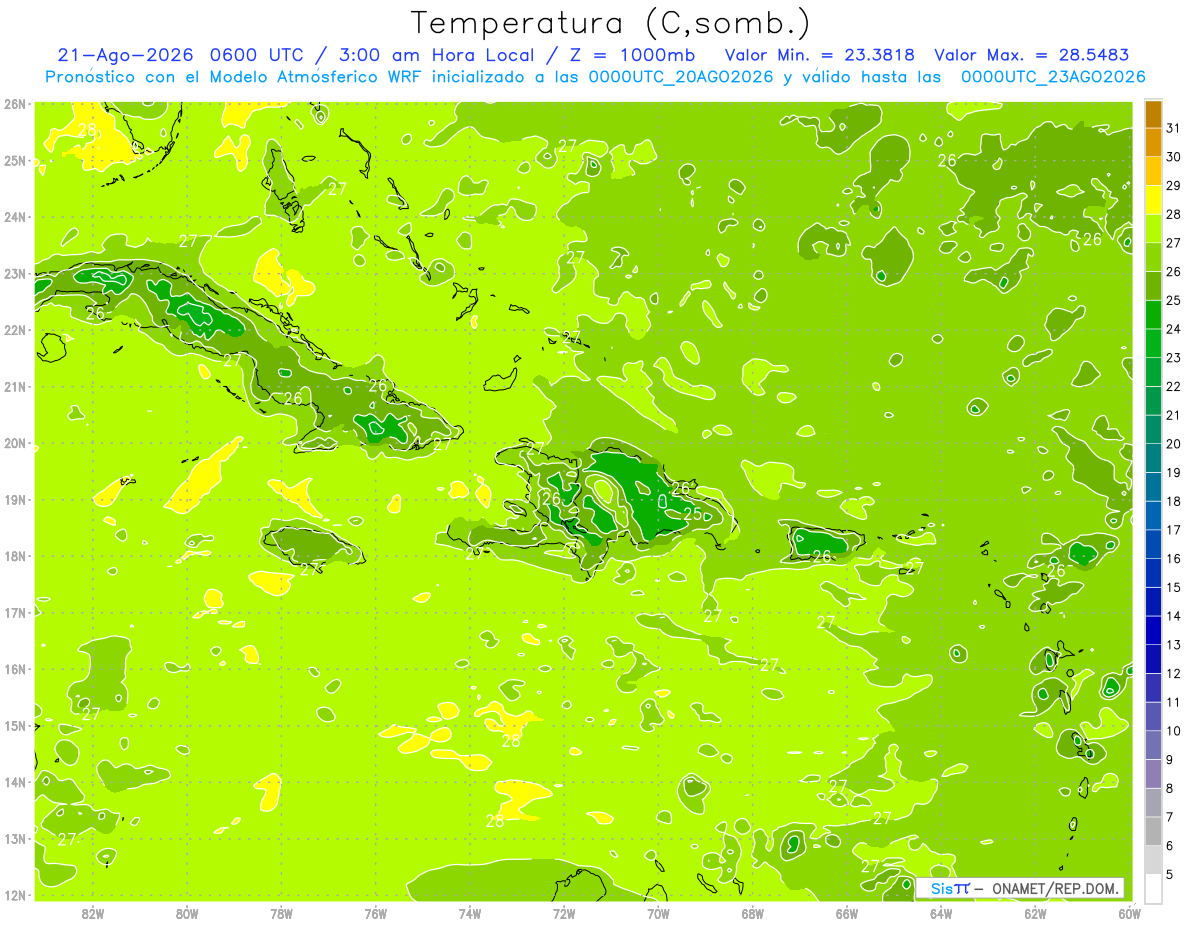Click 'Valor Max. = 28.5483' text

(x=1032, y=55)
